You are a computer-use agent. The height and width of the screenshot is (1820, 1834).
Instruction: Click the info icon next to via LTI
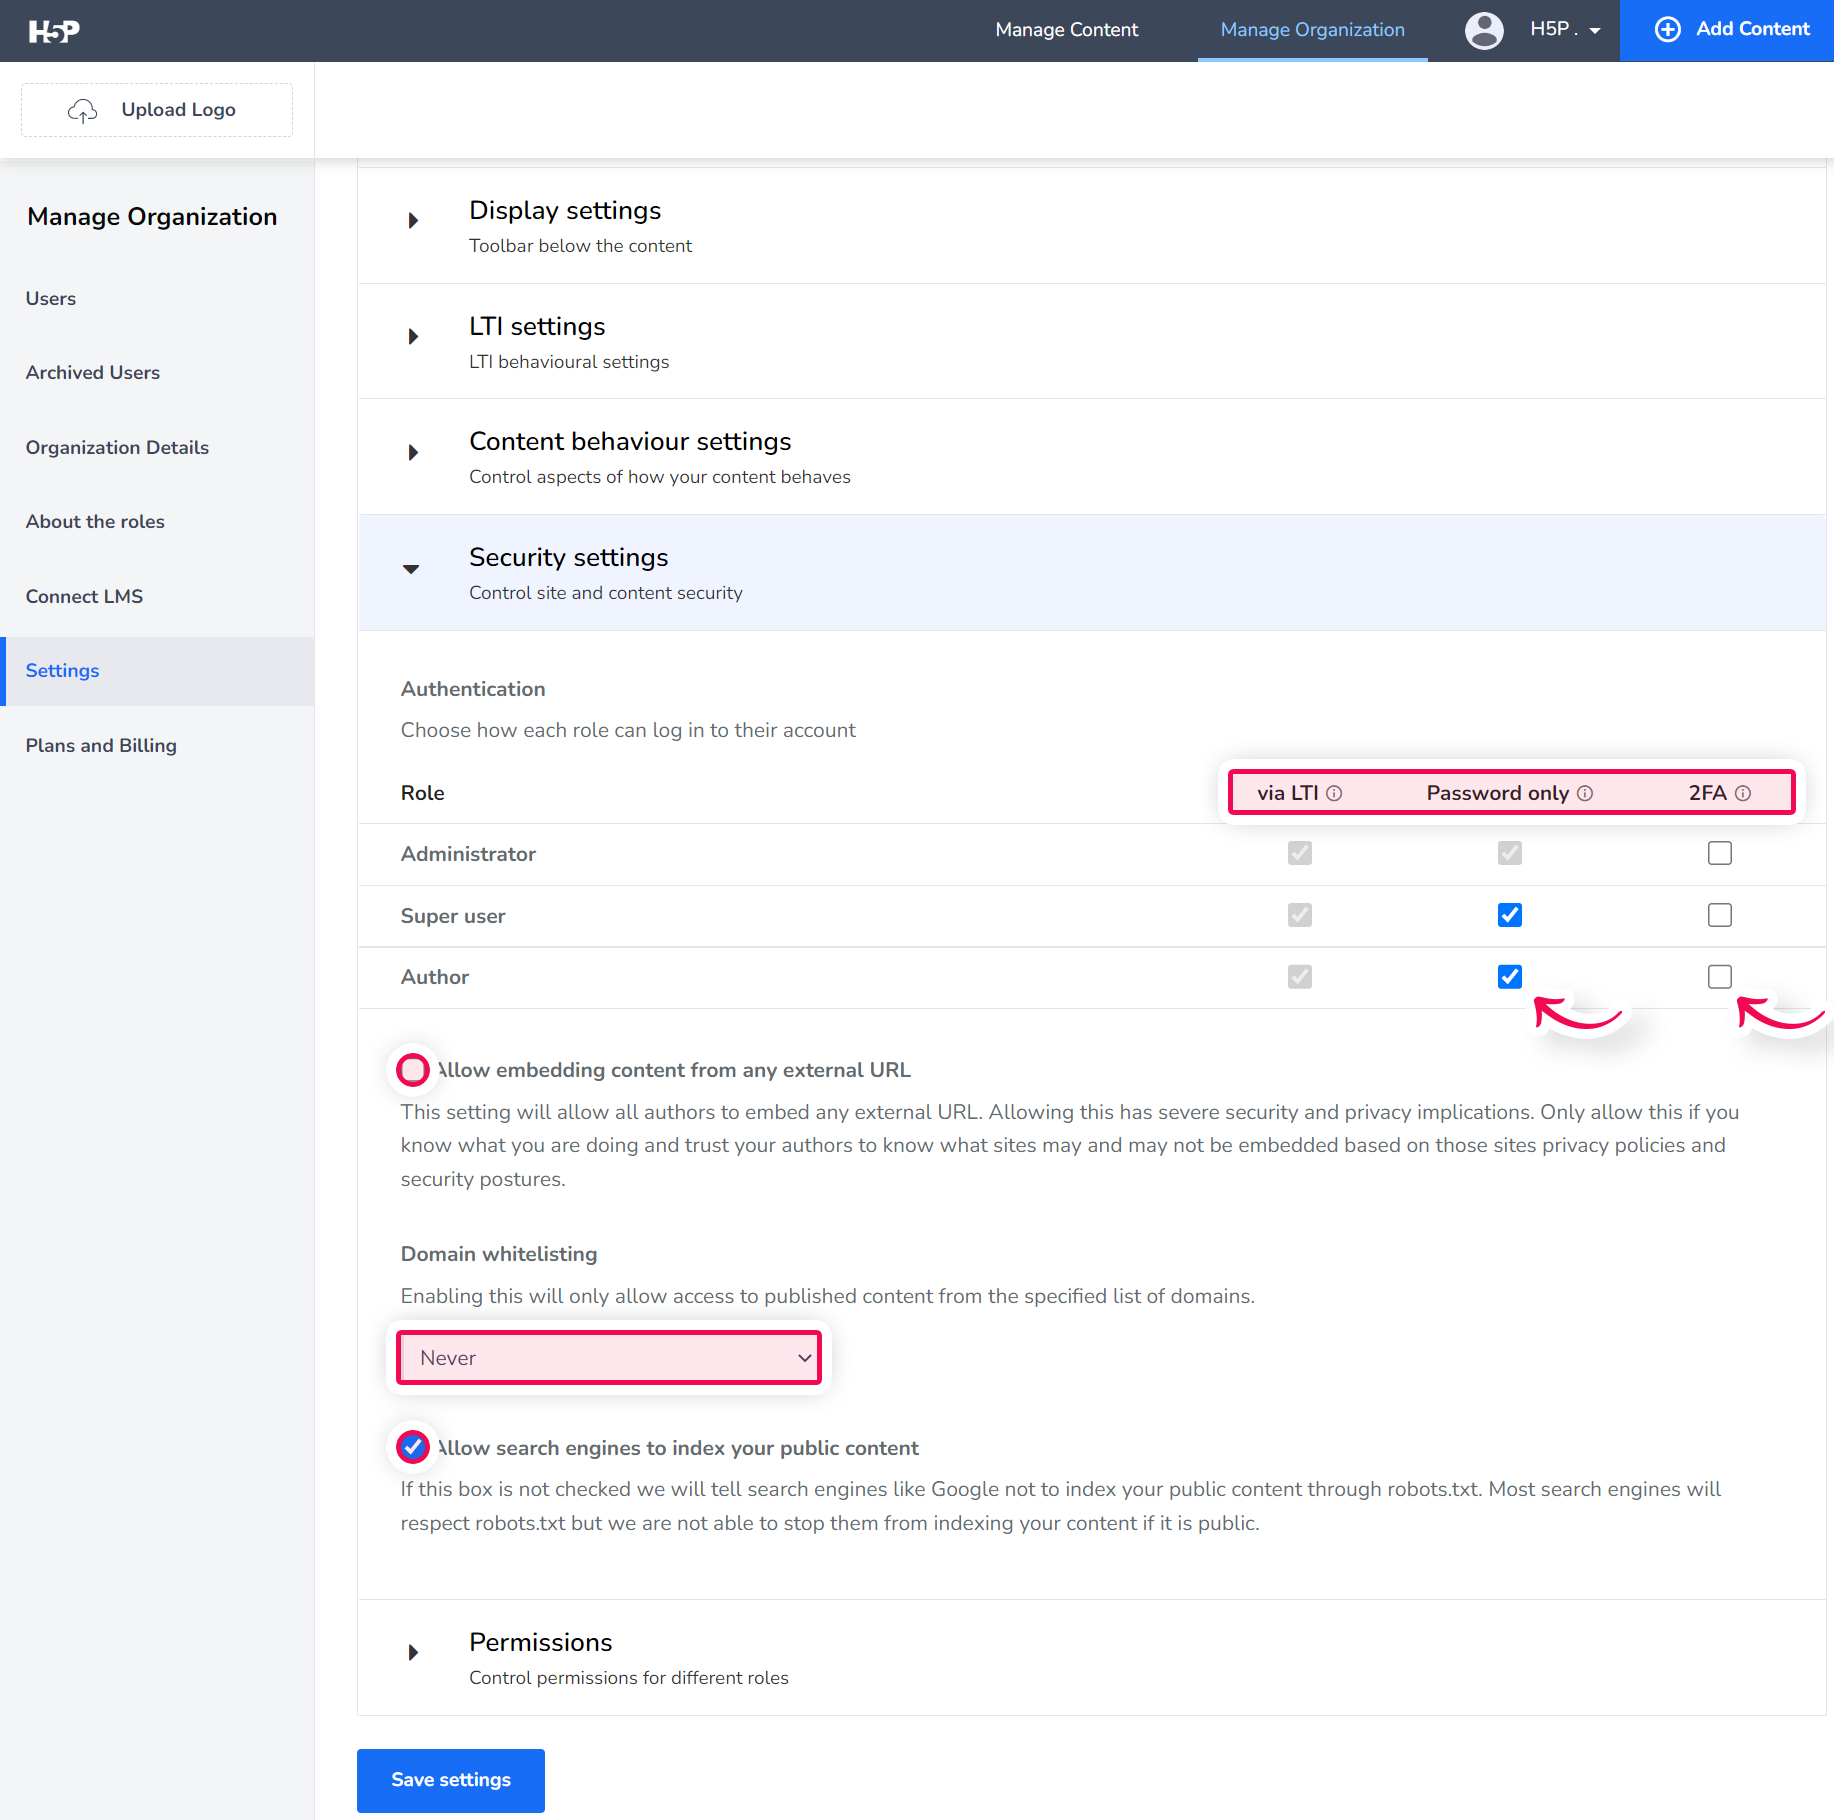1337,793
